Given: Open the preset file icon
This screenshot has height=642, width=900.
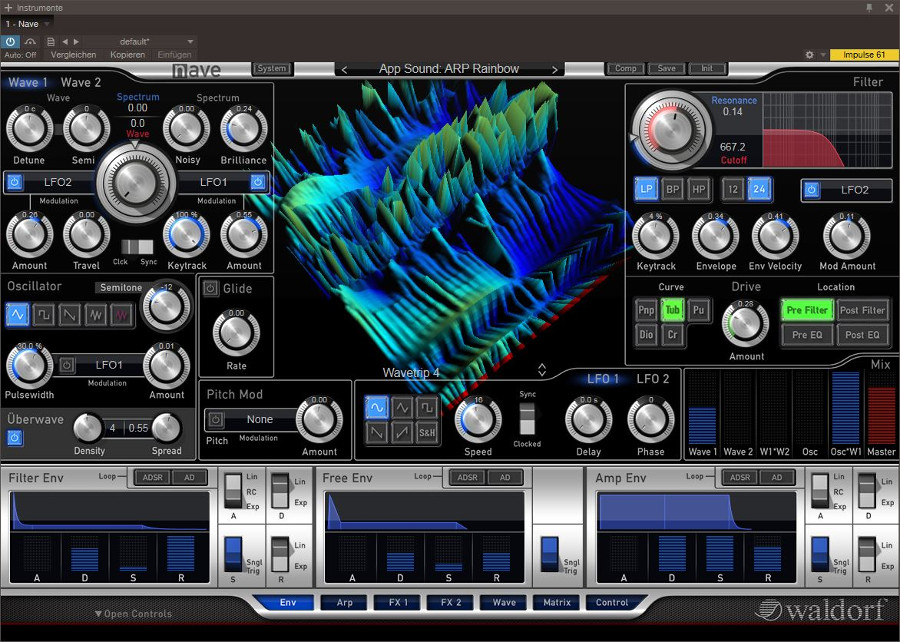Looking at the screenshot, I should coord(51,41).
